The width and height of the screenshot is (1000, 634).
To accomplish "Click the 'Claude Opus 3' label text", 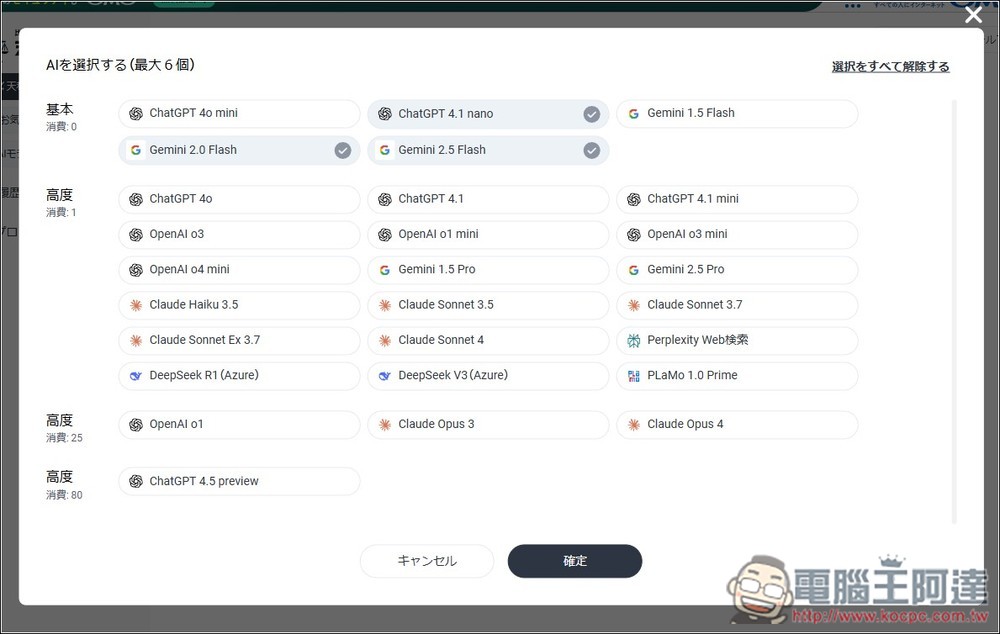I will 436,424.
